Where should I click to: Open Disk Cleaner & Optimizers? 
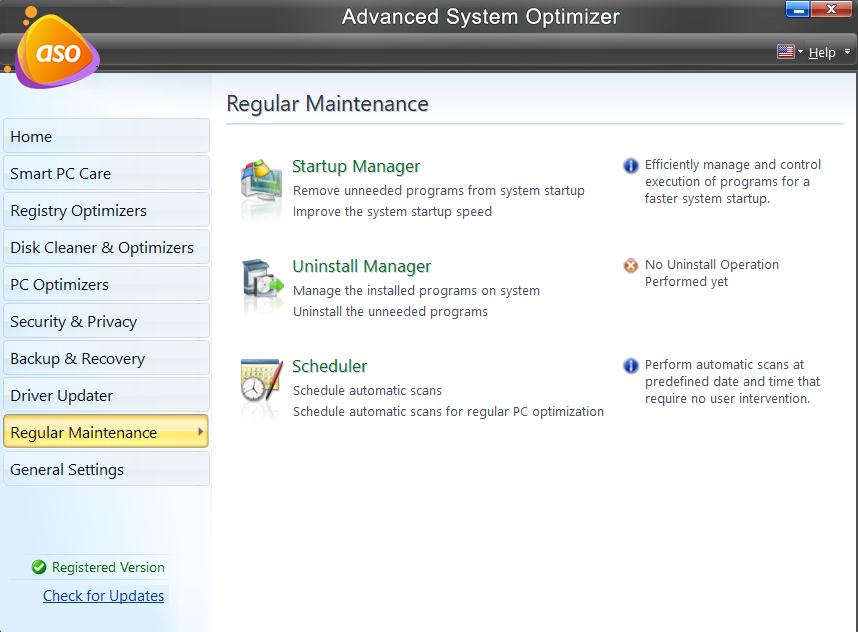(x=106, y=248)
